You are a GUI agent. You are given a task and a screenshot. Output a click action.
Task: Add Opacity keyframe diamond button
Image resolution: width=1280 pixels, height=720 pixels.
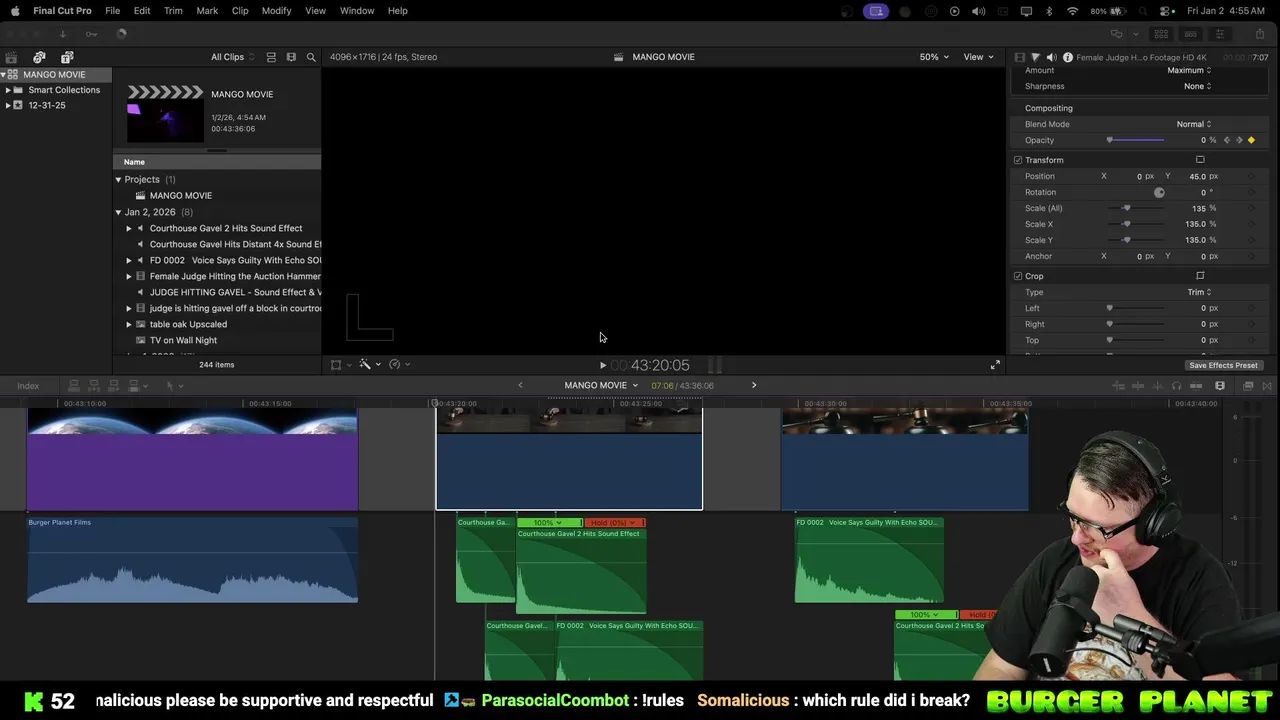coord(1251,140)
